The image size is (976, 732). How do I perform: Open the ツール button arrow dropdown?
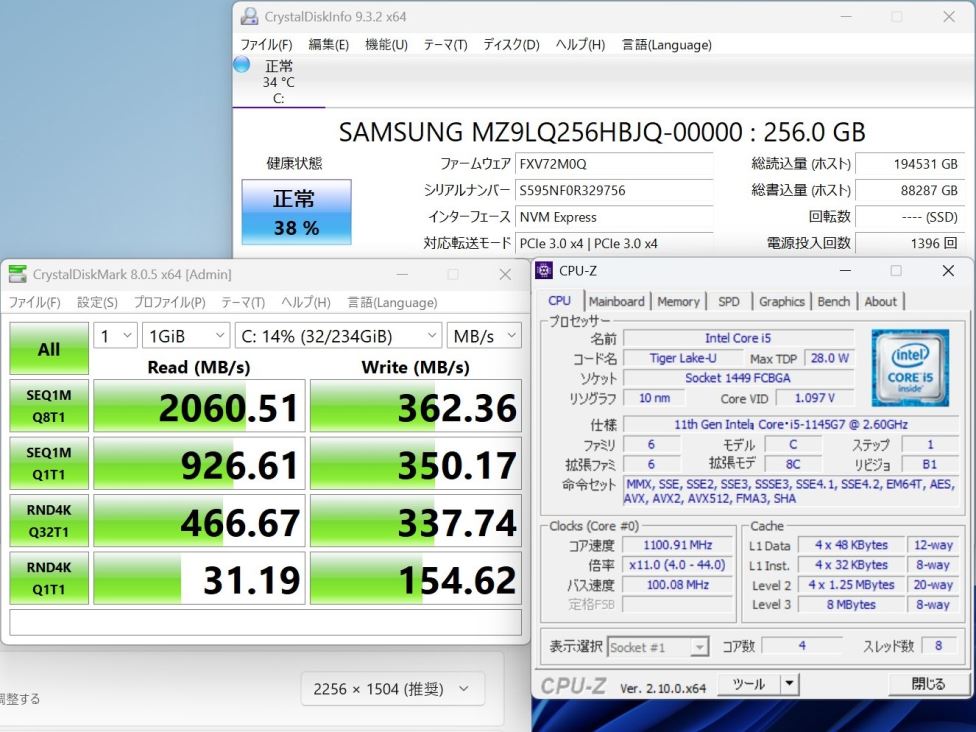(789, 684)
